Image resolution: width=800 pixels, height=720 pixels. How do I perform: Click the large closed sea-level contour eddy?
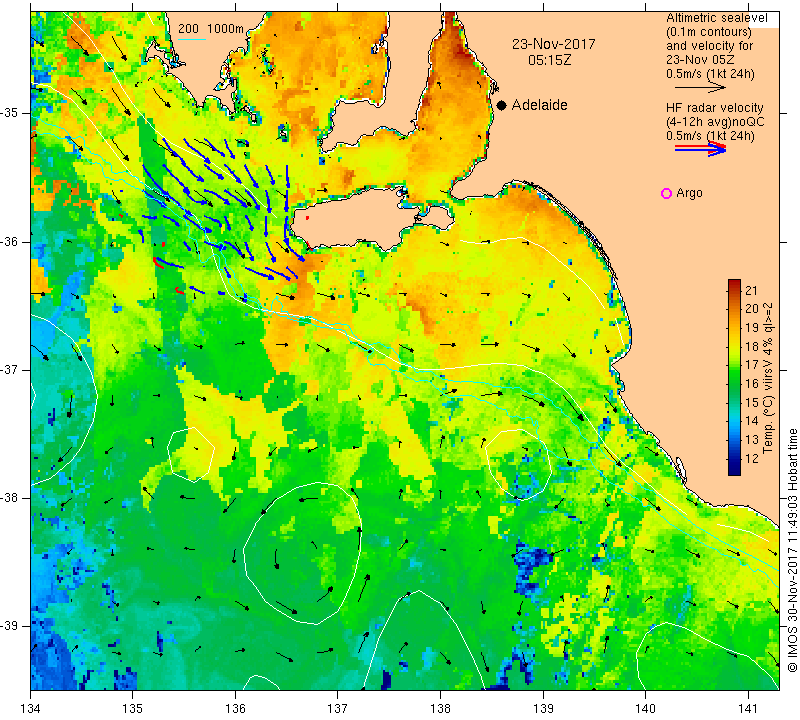[x=303, y=553]
